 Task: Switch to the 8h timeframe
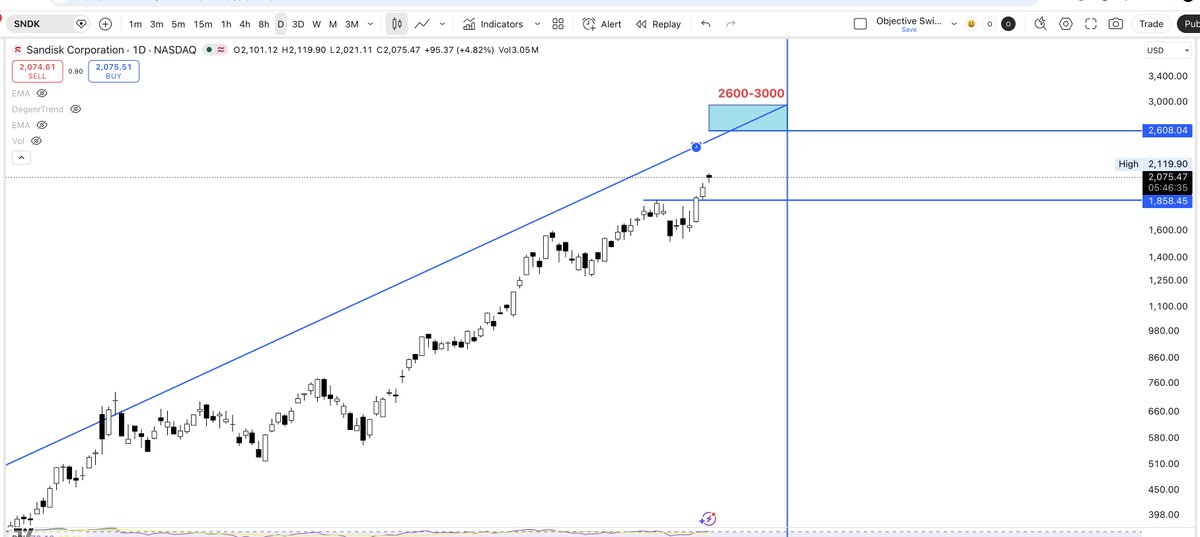click(x=263, y=24)
